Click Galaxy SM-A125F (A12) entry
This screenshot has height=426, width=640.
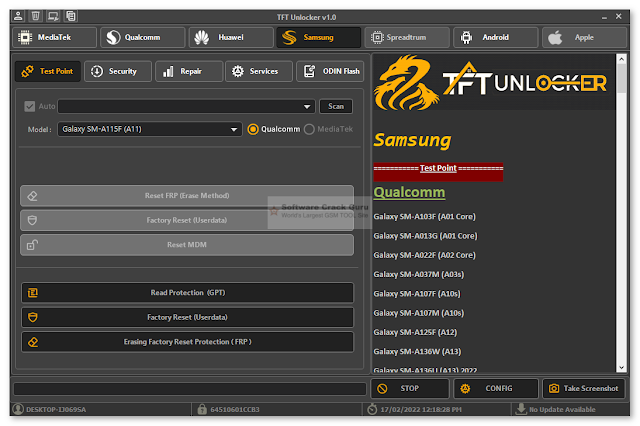pyautogui.click(x=416, y=332)
